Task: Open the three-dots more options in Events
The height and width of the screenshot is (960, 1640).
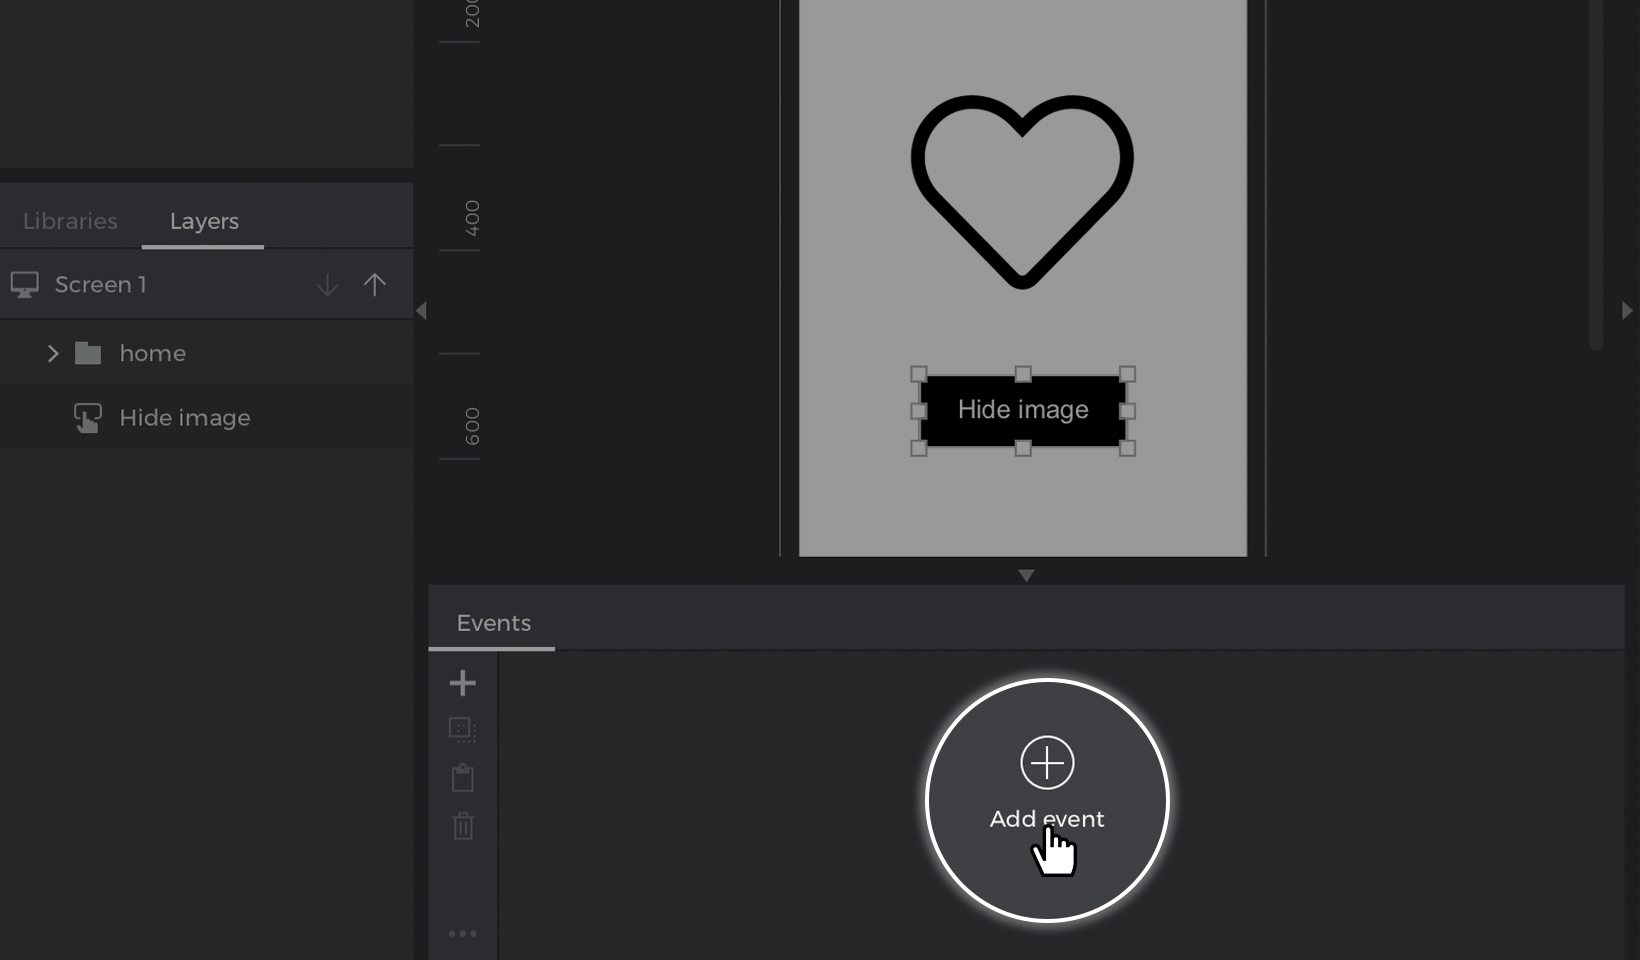Action: 462,934
